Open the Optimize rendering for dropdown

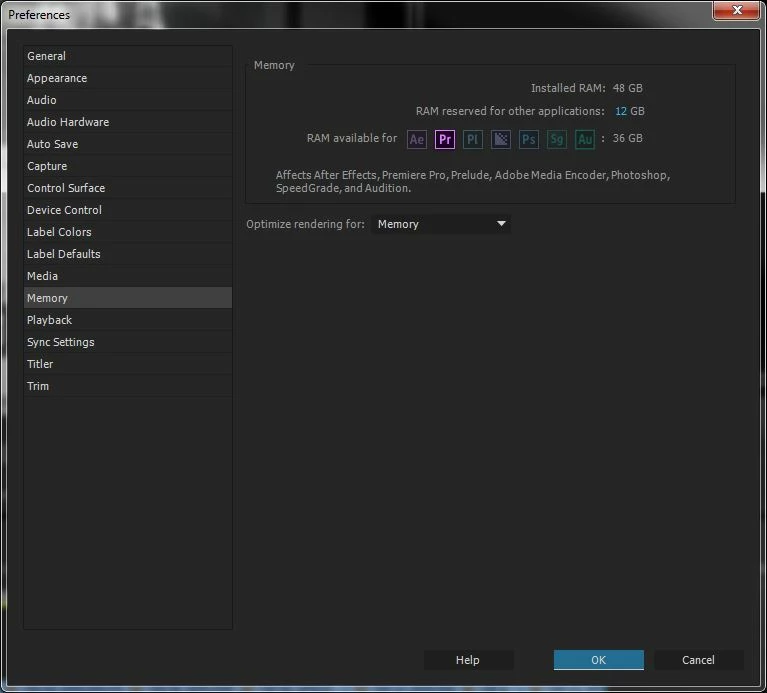point(441,224)
